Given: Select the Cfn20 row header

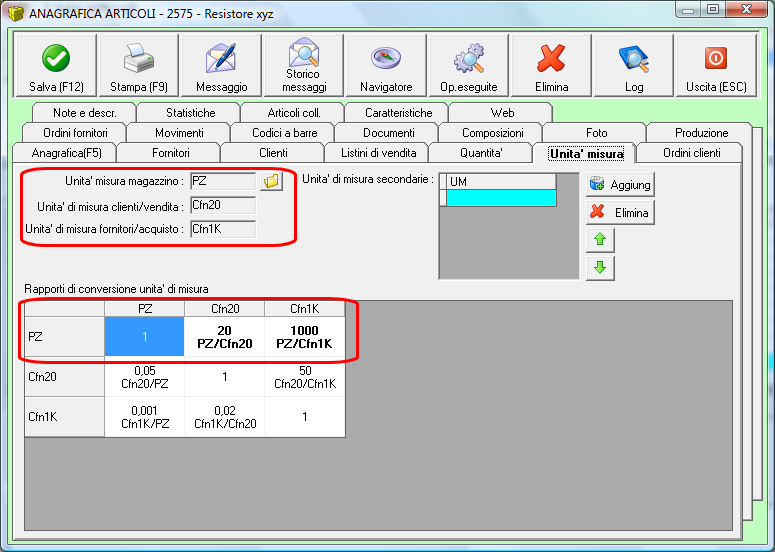Looking at the screenshot, I should pyautogui.click(x=64, y=377).
